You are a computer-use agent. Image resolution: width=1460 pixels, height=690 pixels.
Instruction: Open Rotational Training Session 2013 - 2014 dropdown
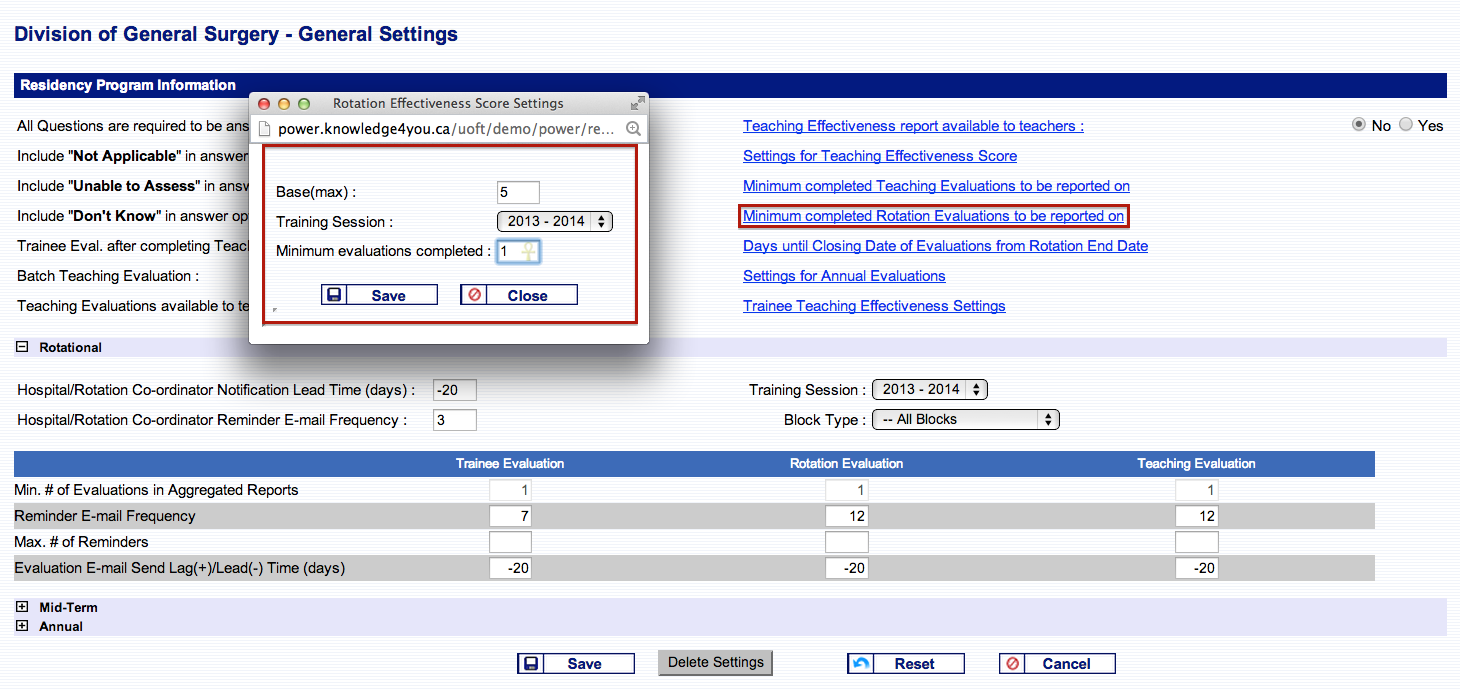click(930, 390)
